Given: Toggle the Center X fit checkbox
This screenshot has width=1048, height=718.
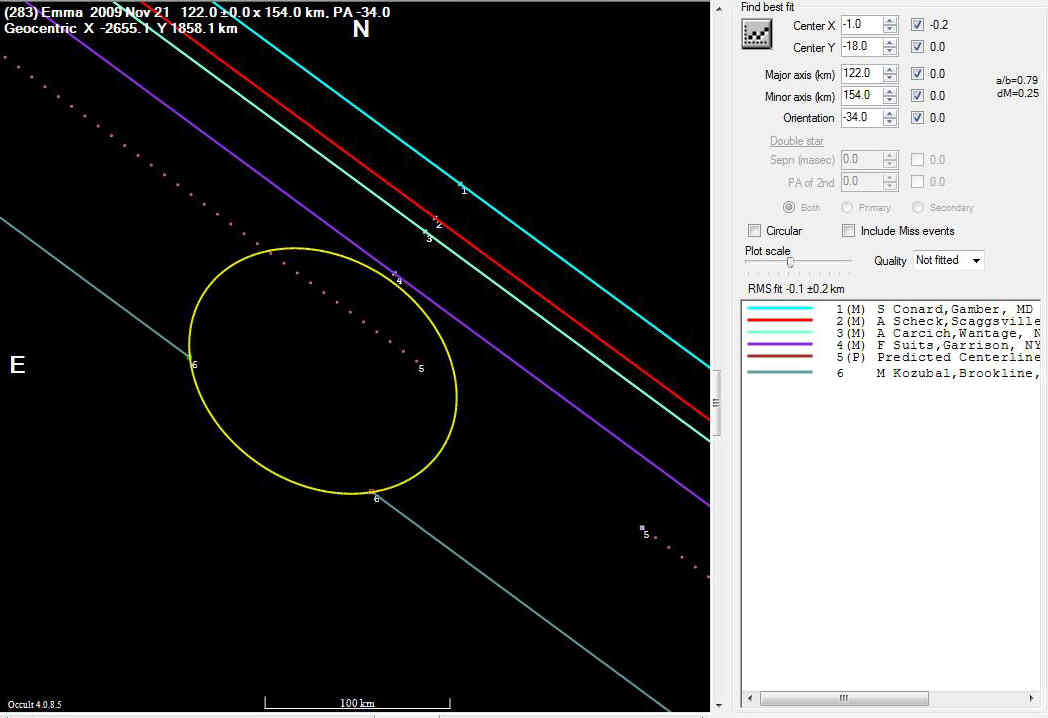Looking at the screenshot, I should pyautogui.click(x=918, y=25).
